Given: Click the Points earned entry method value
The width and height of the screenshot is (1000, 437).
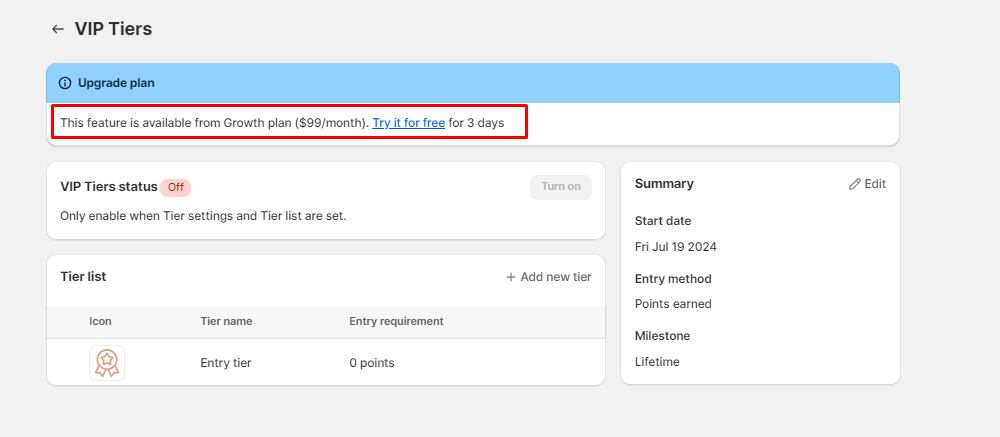Looking at the screenshot, I should click(x=673, y=304).
